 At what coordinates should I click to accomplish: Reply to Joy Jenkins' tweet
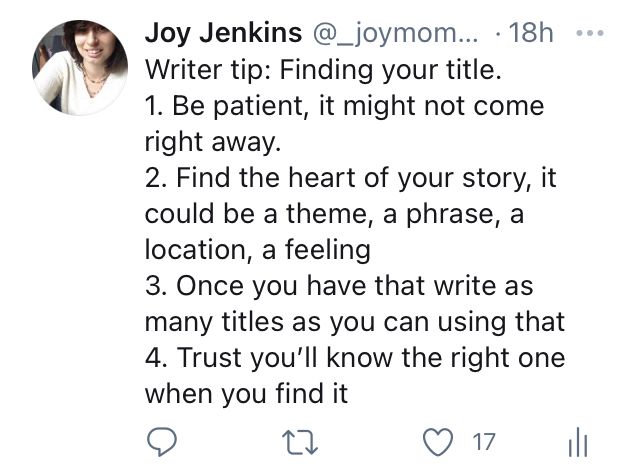click(162, 442)
